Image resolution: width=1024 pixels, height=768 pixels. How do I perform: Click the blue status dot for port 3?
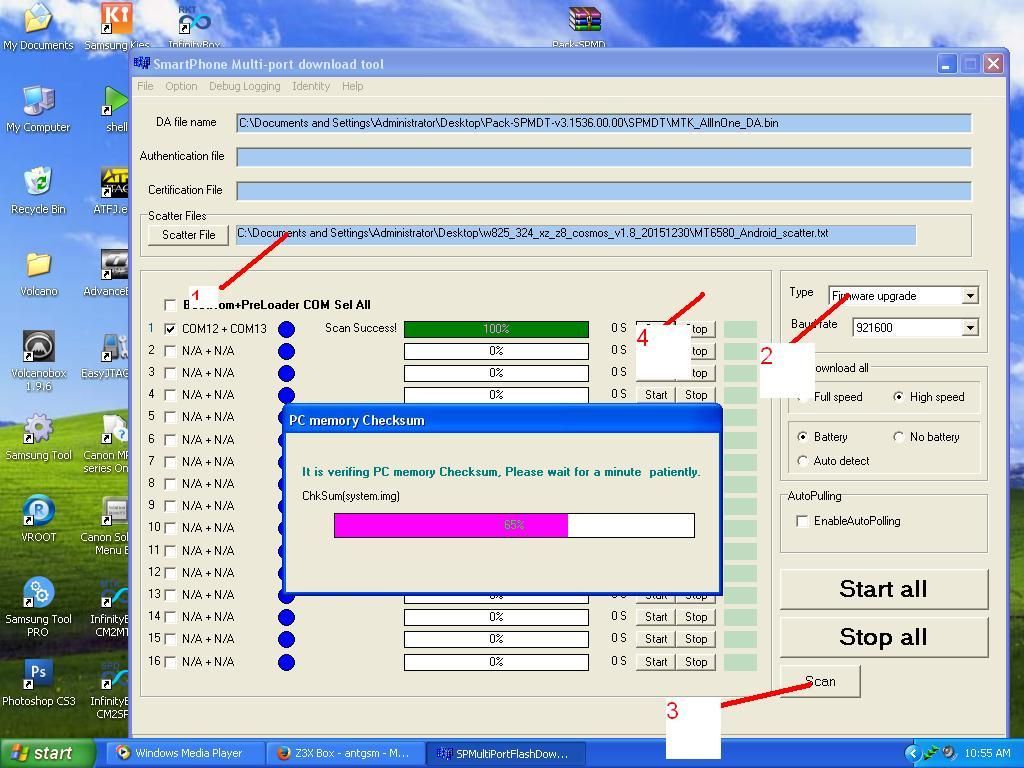click(x=286, y=374)
